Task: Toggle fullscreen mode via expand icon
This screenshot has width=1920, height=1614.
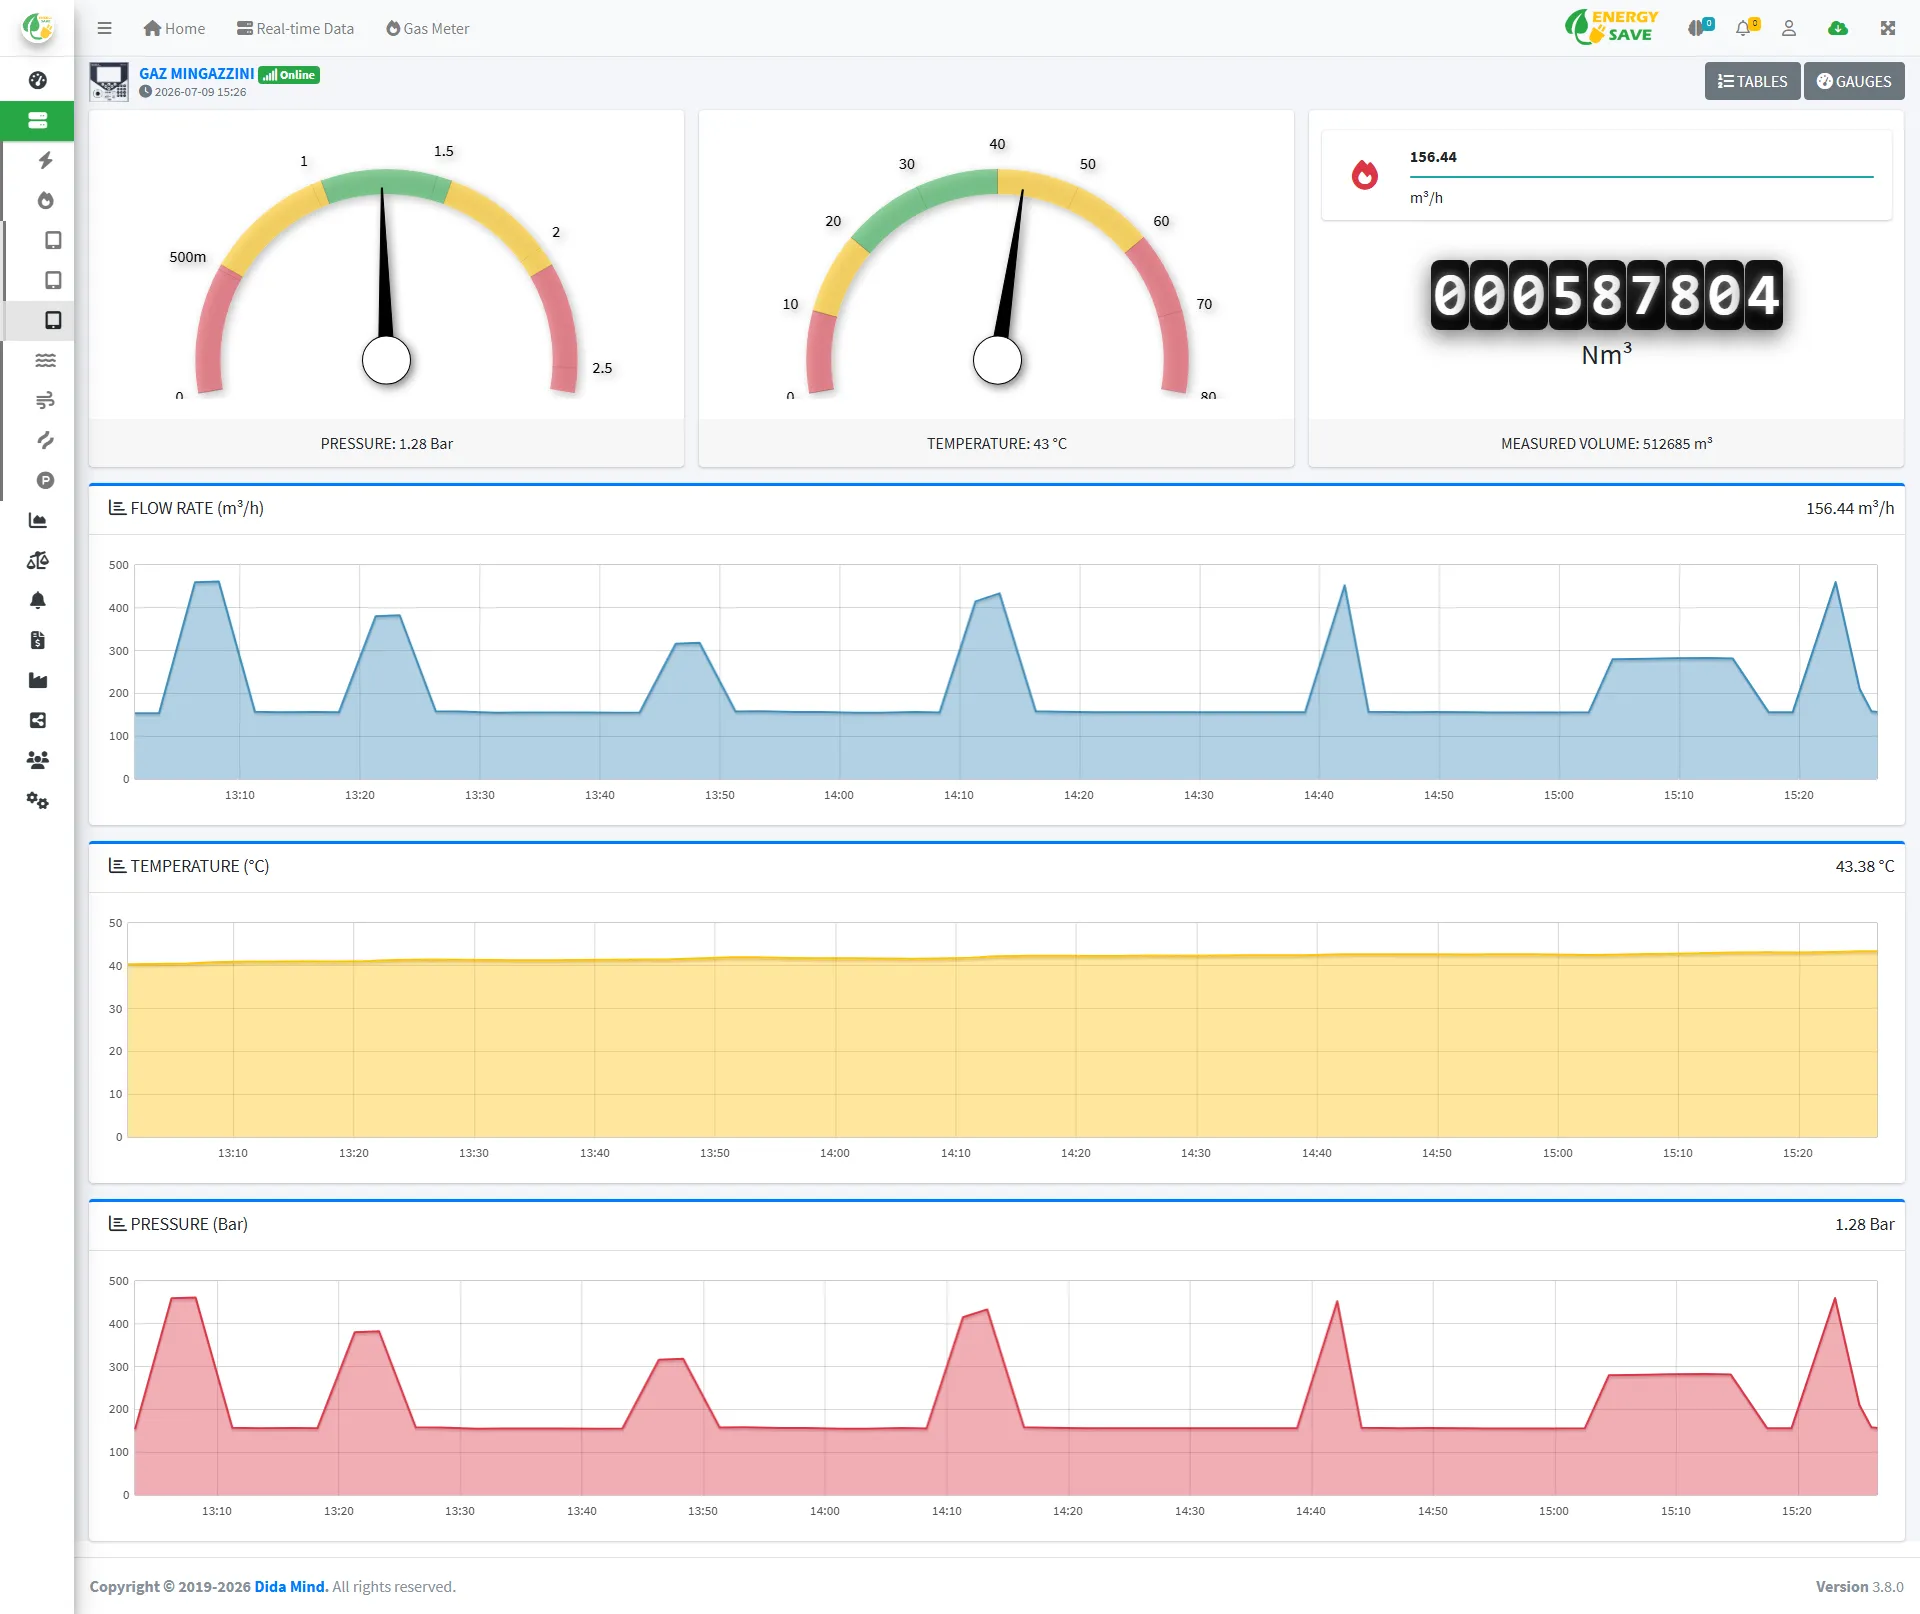Action: (1887, 28)
